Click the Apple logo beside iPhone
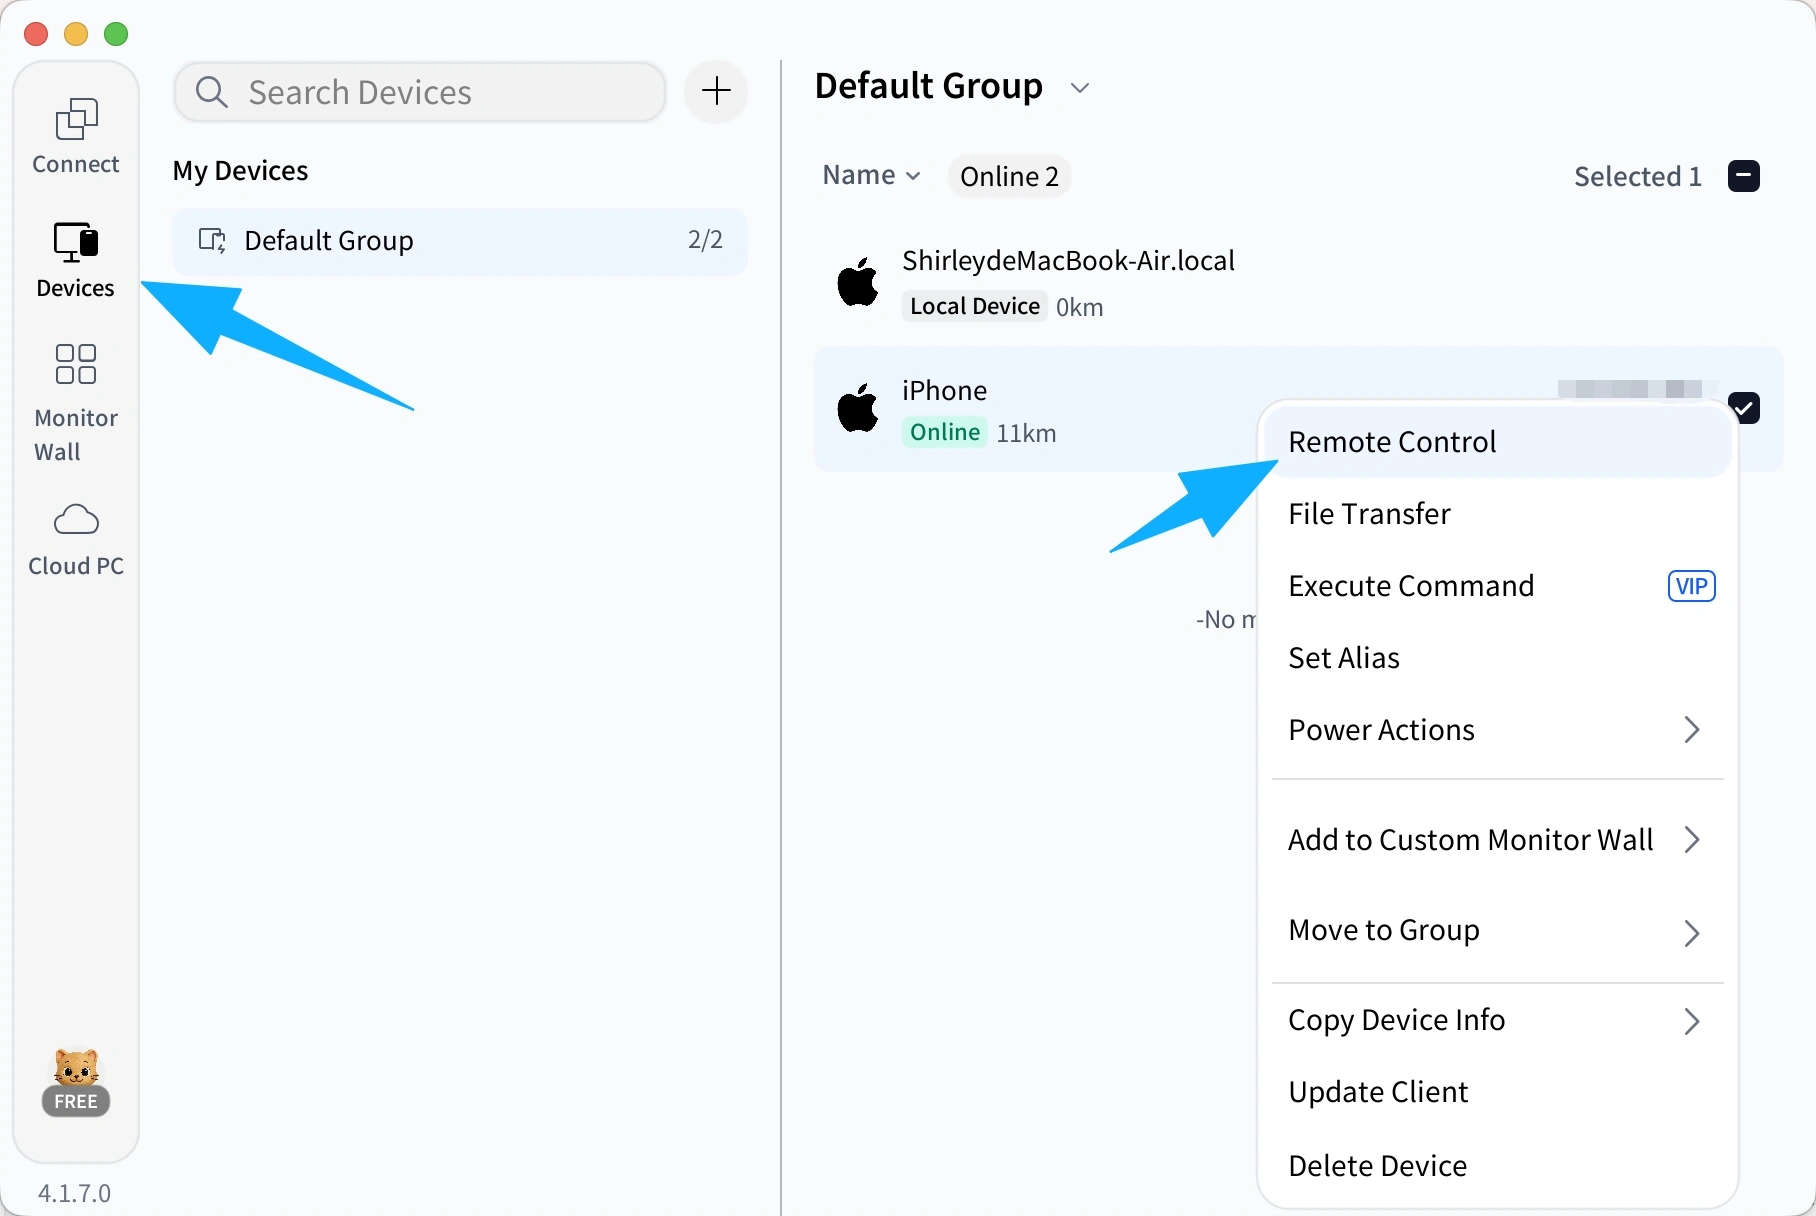Viewport: 1816px width, 1216px height. 858,408
